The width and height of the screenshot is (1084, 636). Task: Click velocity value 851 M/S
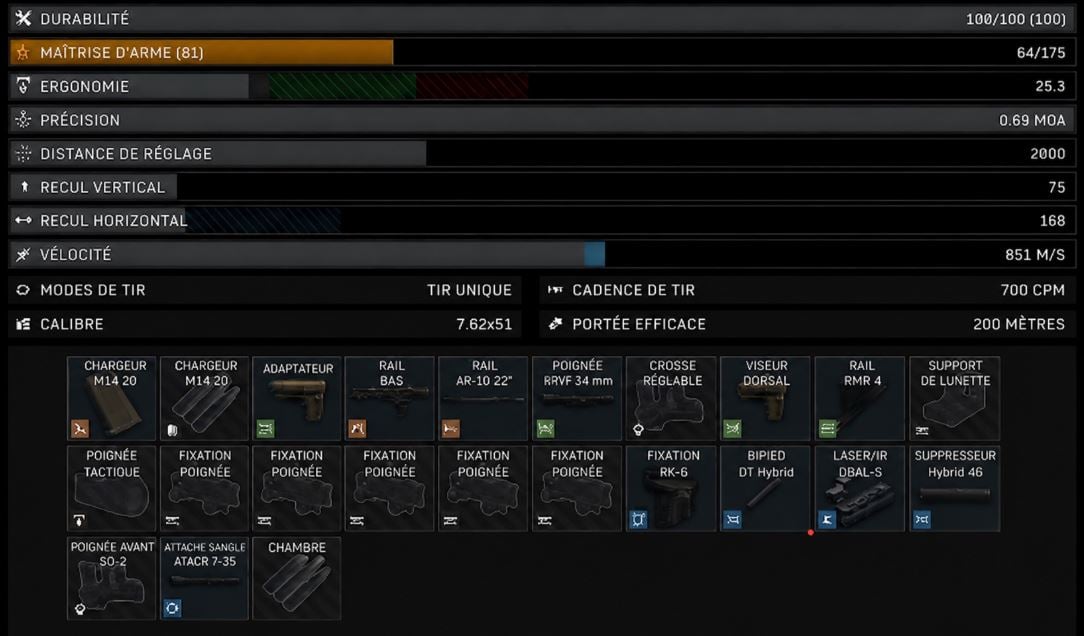tap(1035, 255)
